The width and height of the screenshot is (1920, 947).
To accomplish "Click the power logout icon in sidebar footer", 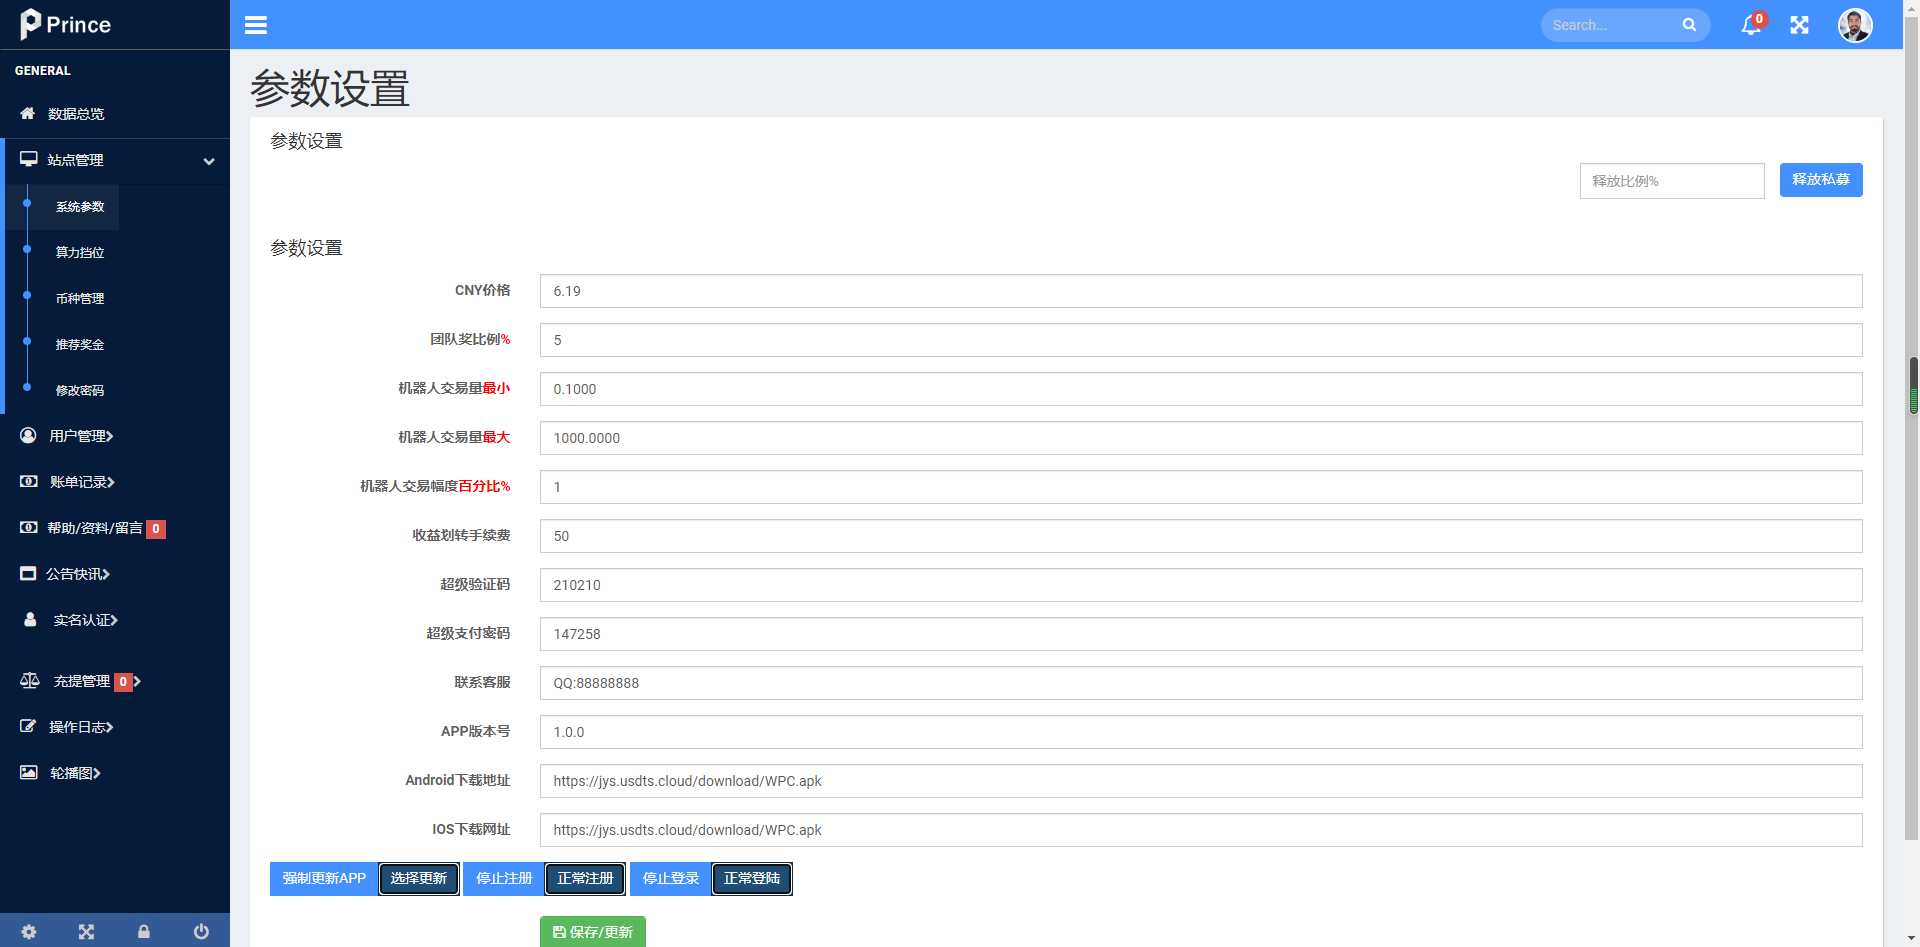I will (201, 931).
